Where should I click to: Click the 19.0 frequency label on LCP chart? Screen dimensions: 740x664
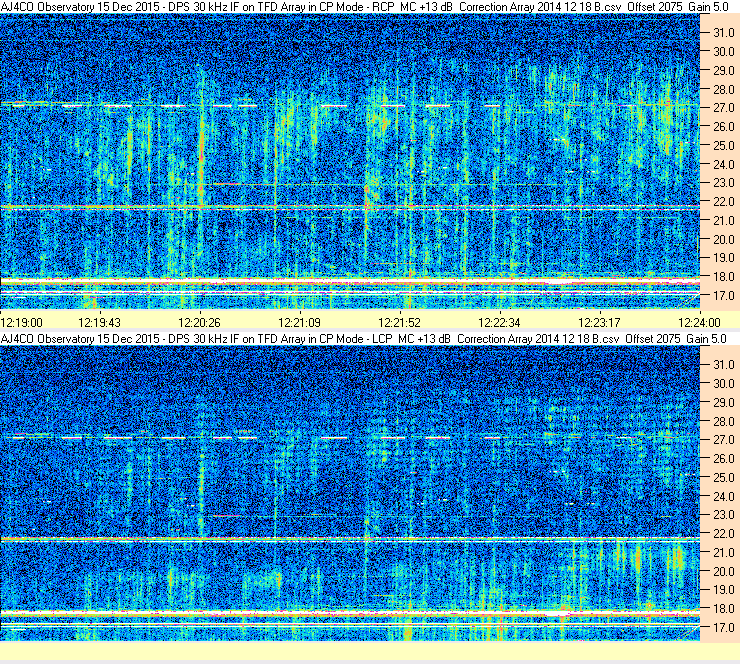click(x=723, y=590)
